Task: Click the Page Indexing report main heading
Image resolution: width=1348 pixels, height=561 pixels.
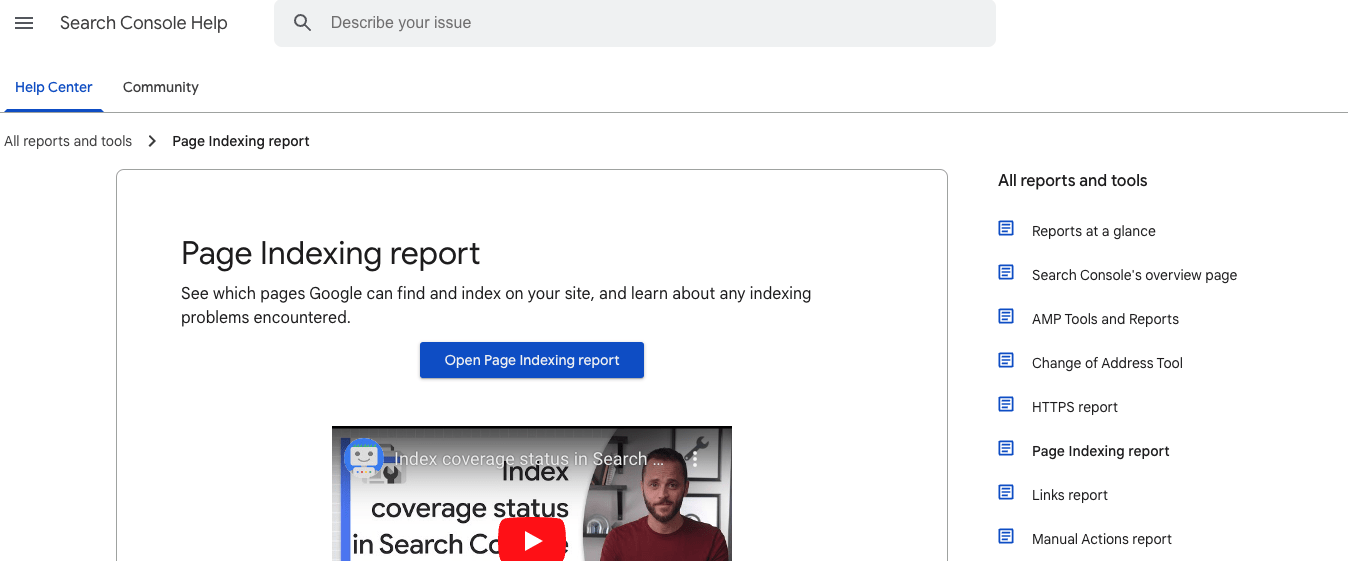Action: click(x=331, y=254)
